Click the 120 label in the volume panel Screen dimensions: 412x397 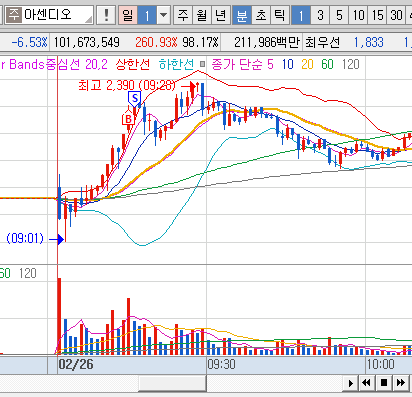pos(28,273)
